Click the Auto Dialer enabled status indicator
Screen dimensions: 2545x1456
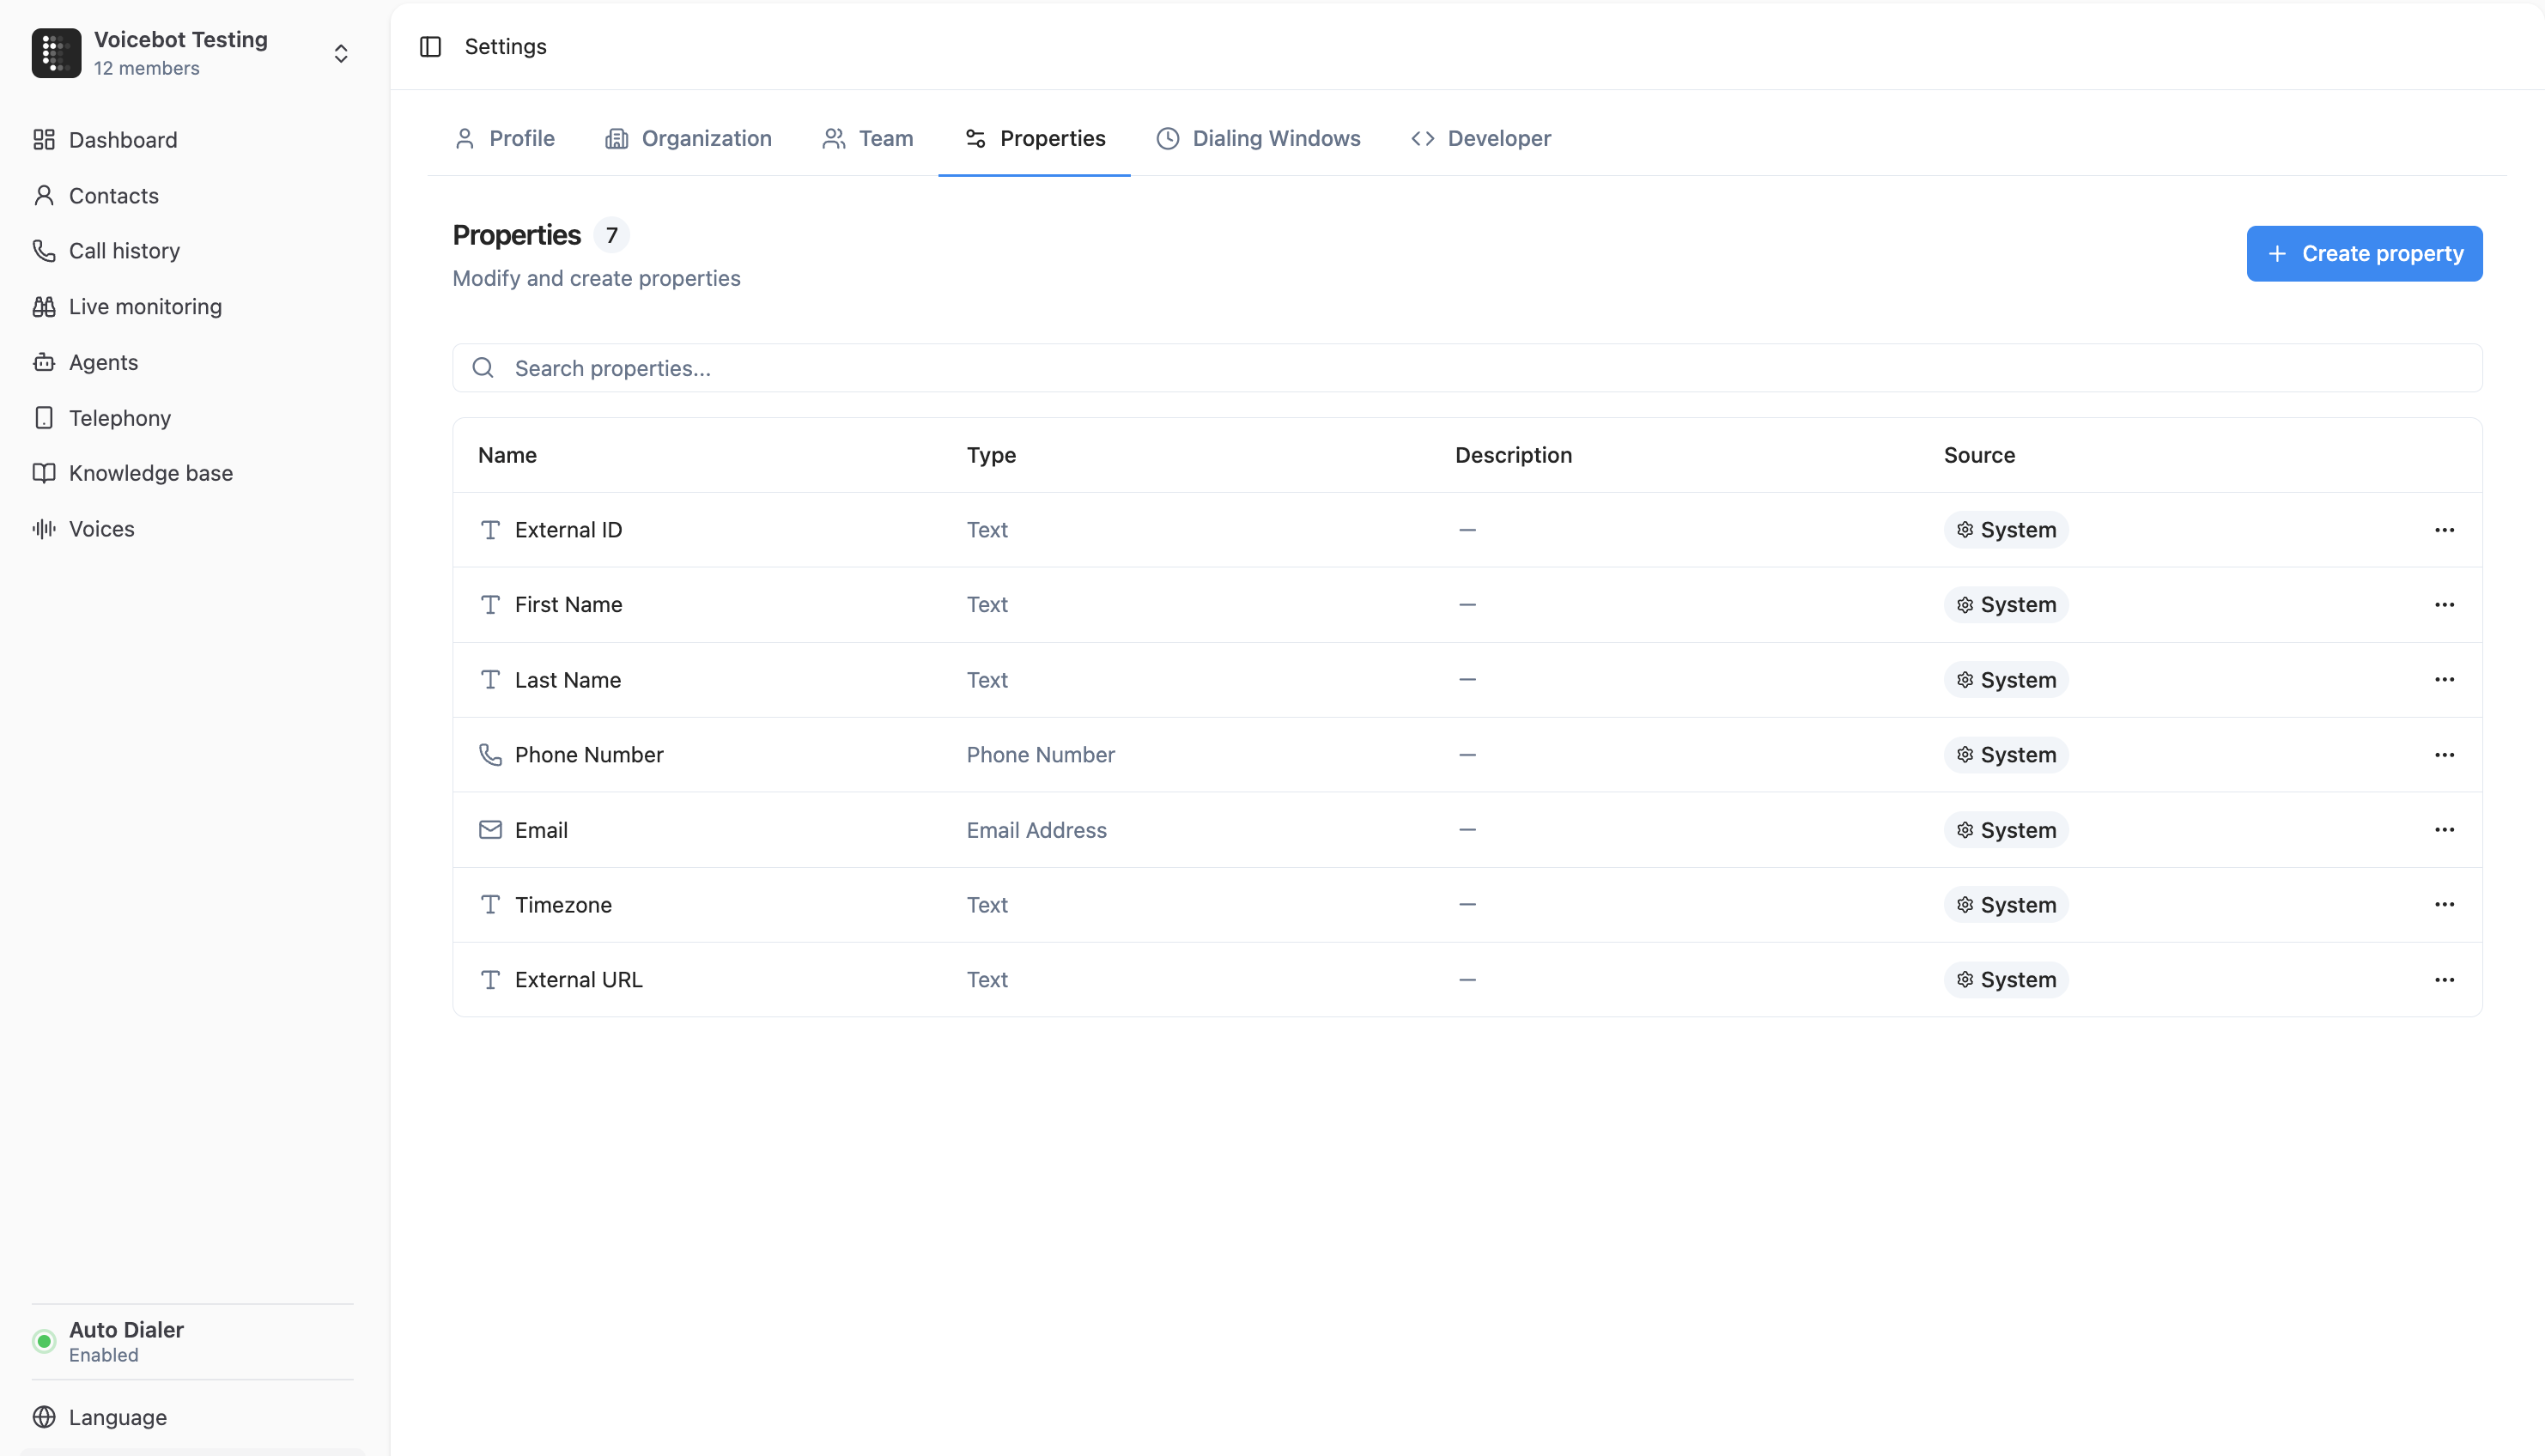point(44,1341)
